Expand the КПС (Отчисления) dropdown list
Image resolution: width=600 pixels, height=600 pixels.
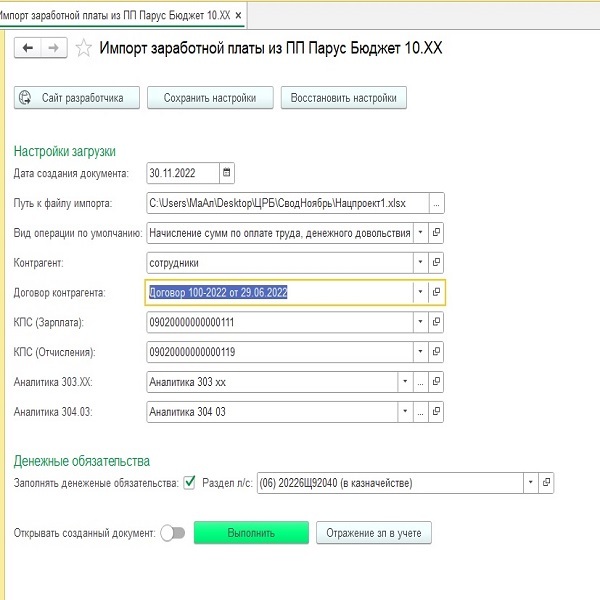420,352
